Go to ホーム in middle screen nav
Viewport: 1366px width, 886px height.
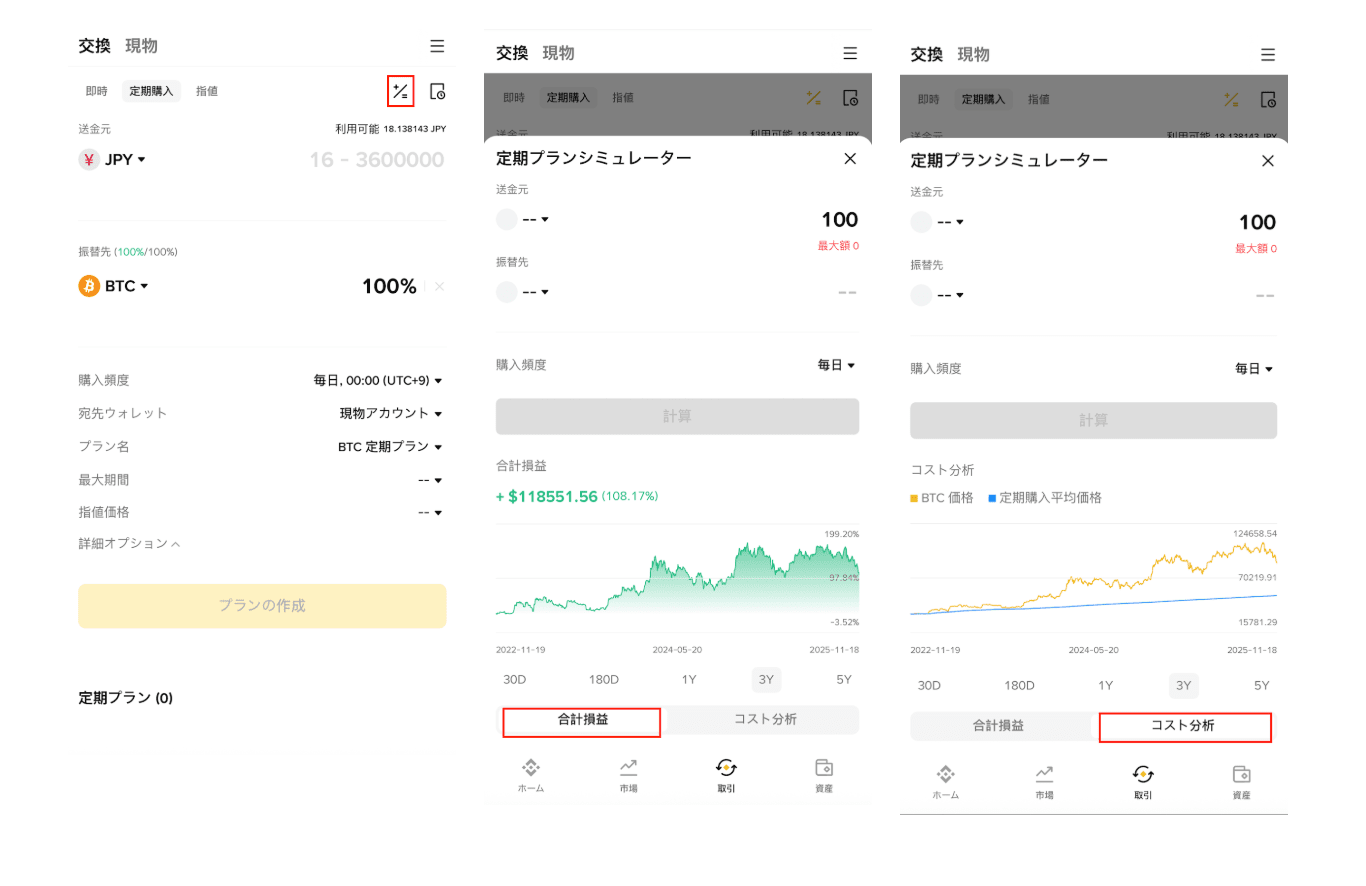coord(531,775)
